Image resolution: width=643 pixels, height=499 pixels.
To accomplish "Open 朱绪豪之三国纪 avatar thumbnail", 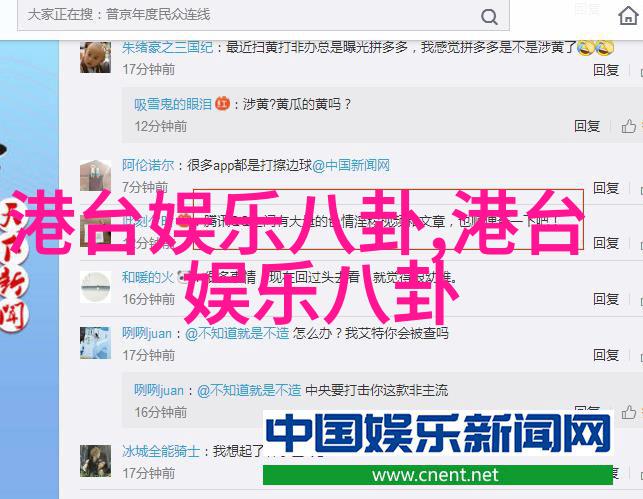I will (x=95, y=57).
